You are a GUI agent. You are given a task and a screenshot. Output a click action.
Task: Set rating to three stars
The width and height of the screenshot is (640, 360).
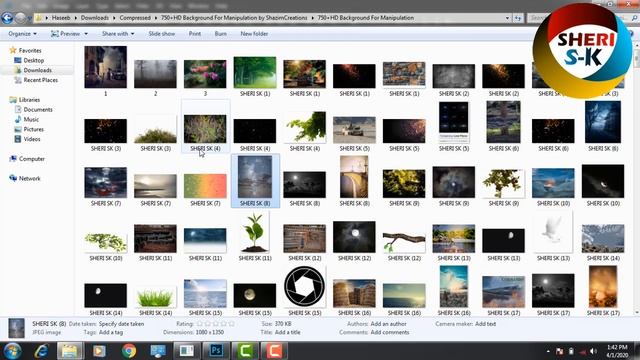[216, 324]
